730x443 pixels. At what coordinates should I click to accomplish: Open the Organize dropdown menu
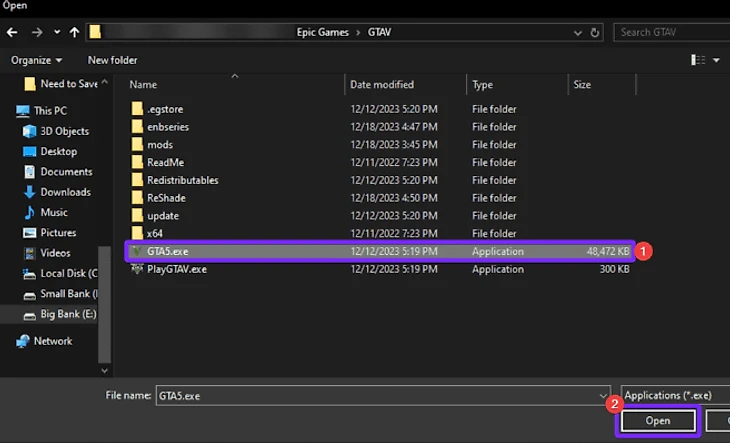pyautogui.click(x=36, y=60)
